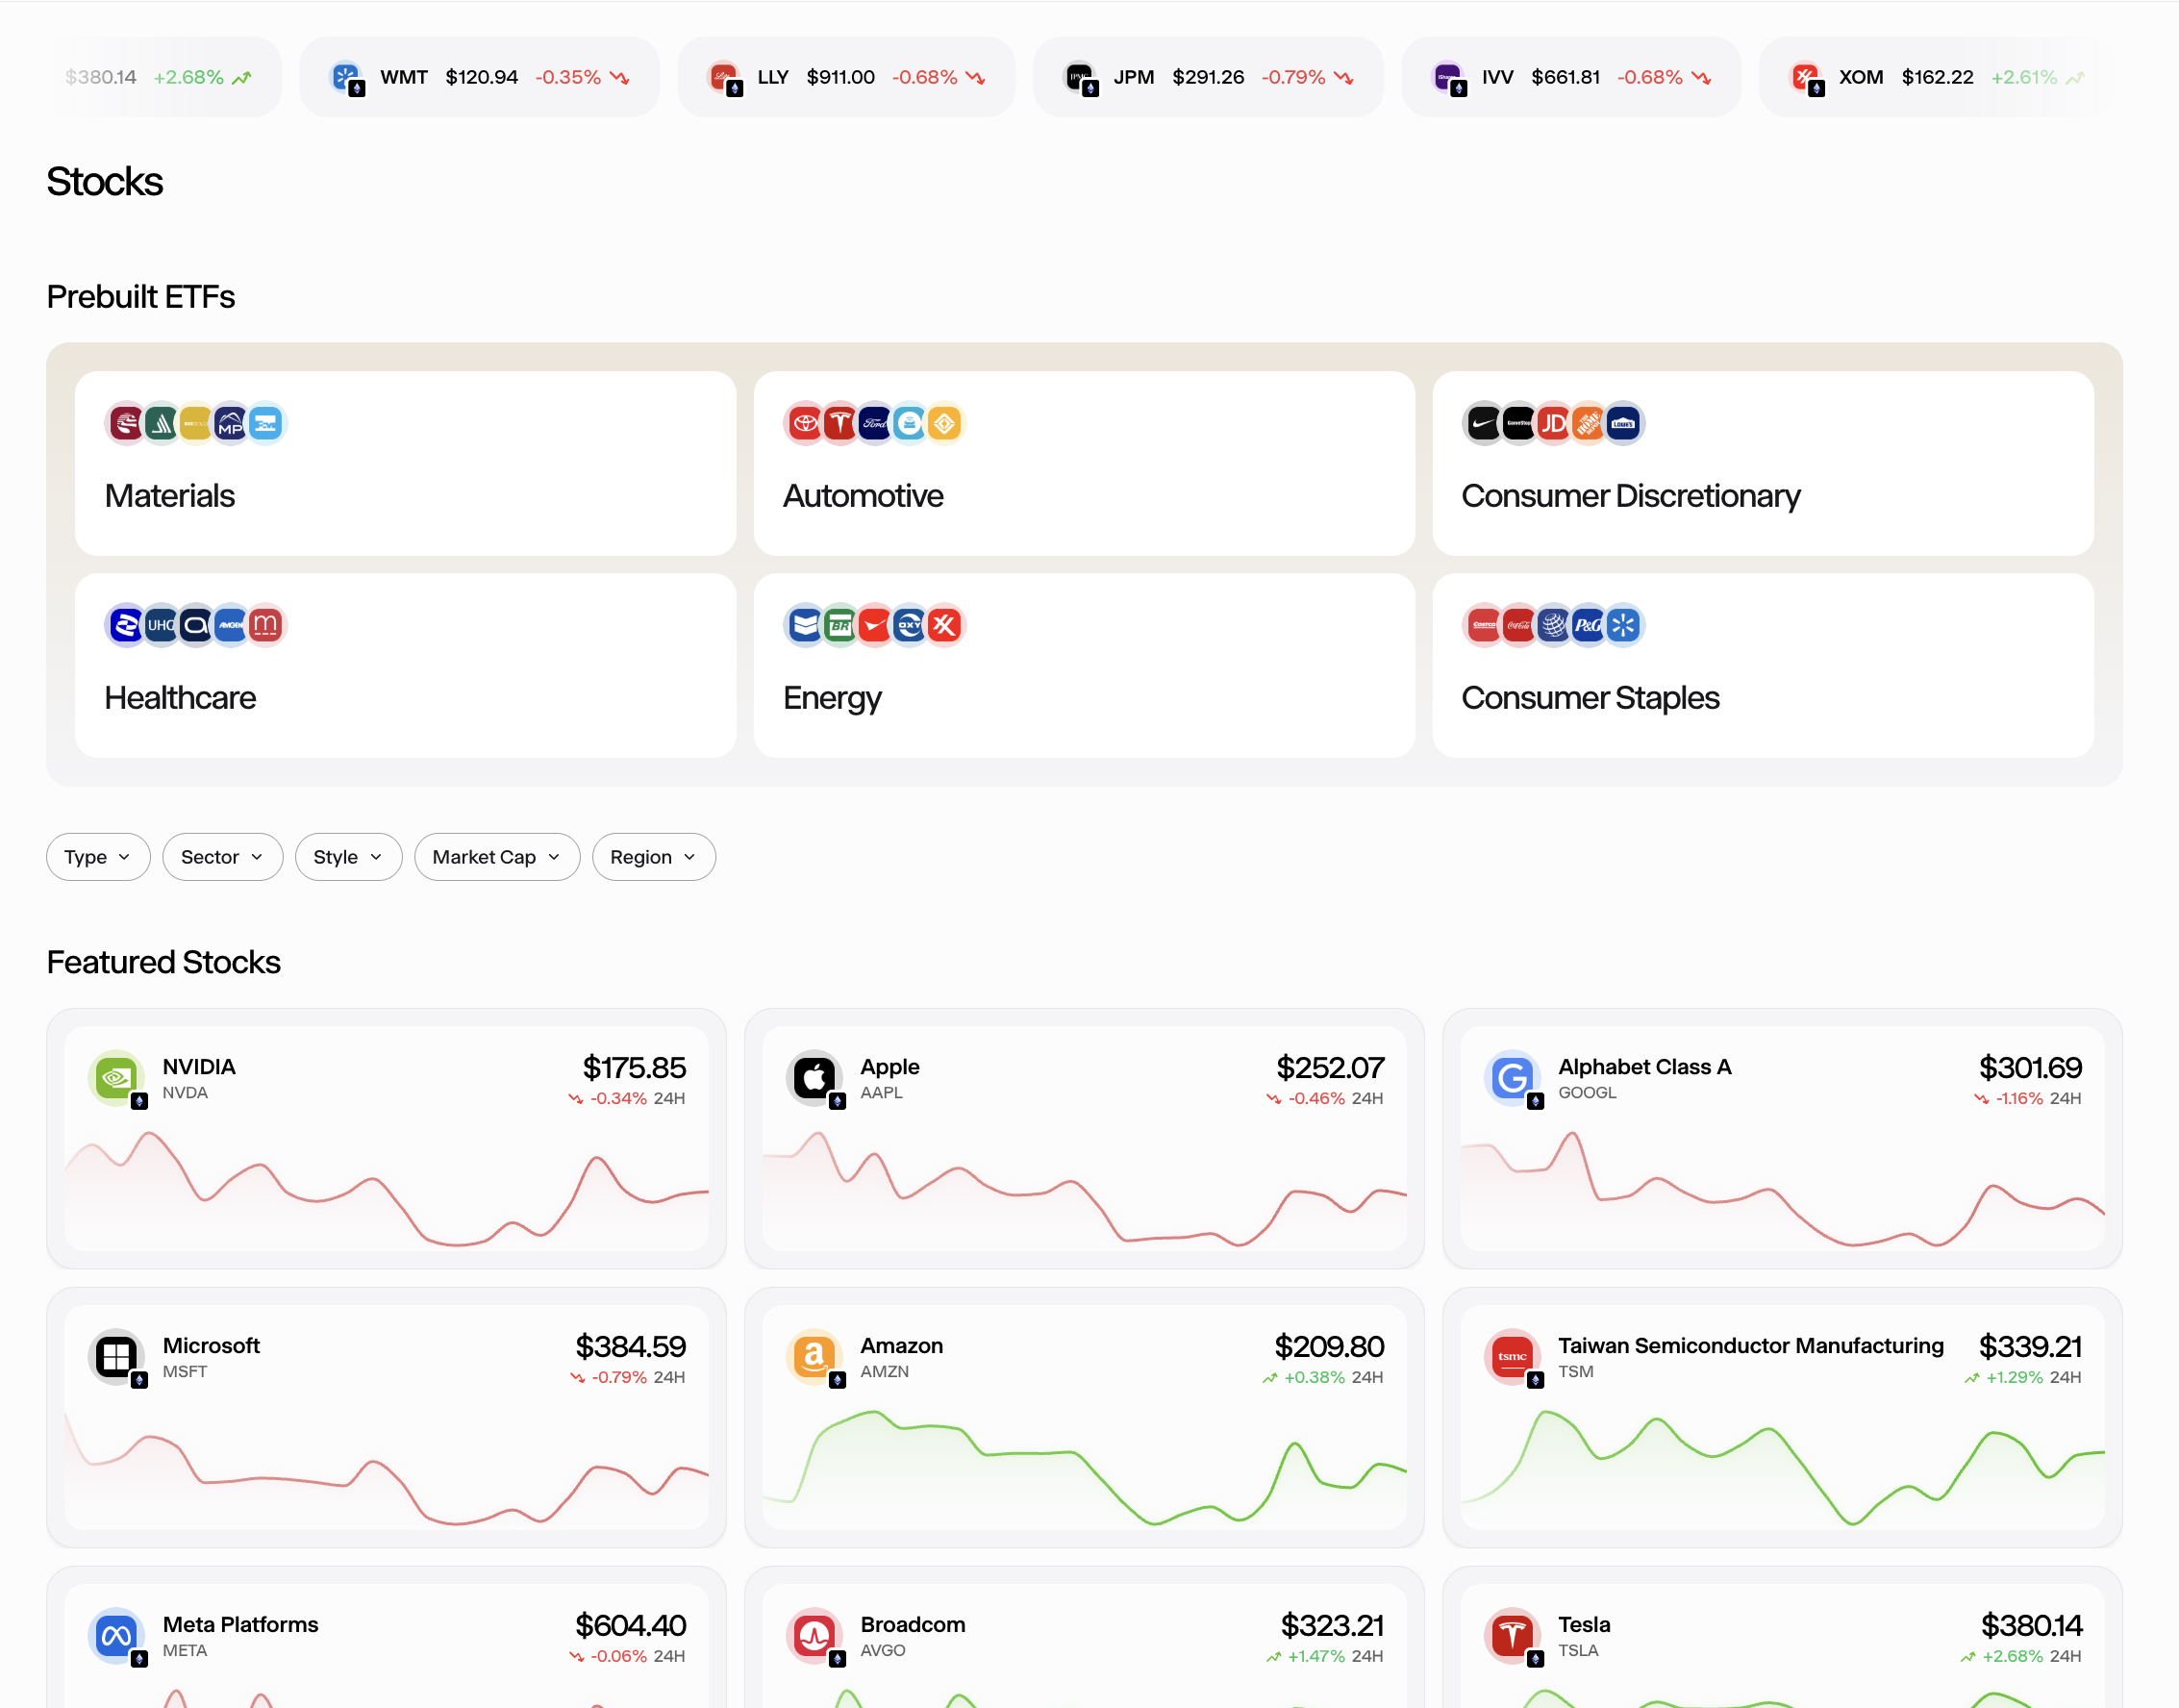Click the WMT ticker chip

point(479,77)
